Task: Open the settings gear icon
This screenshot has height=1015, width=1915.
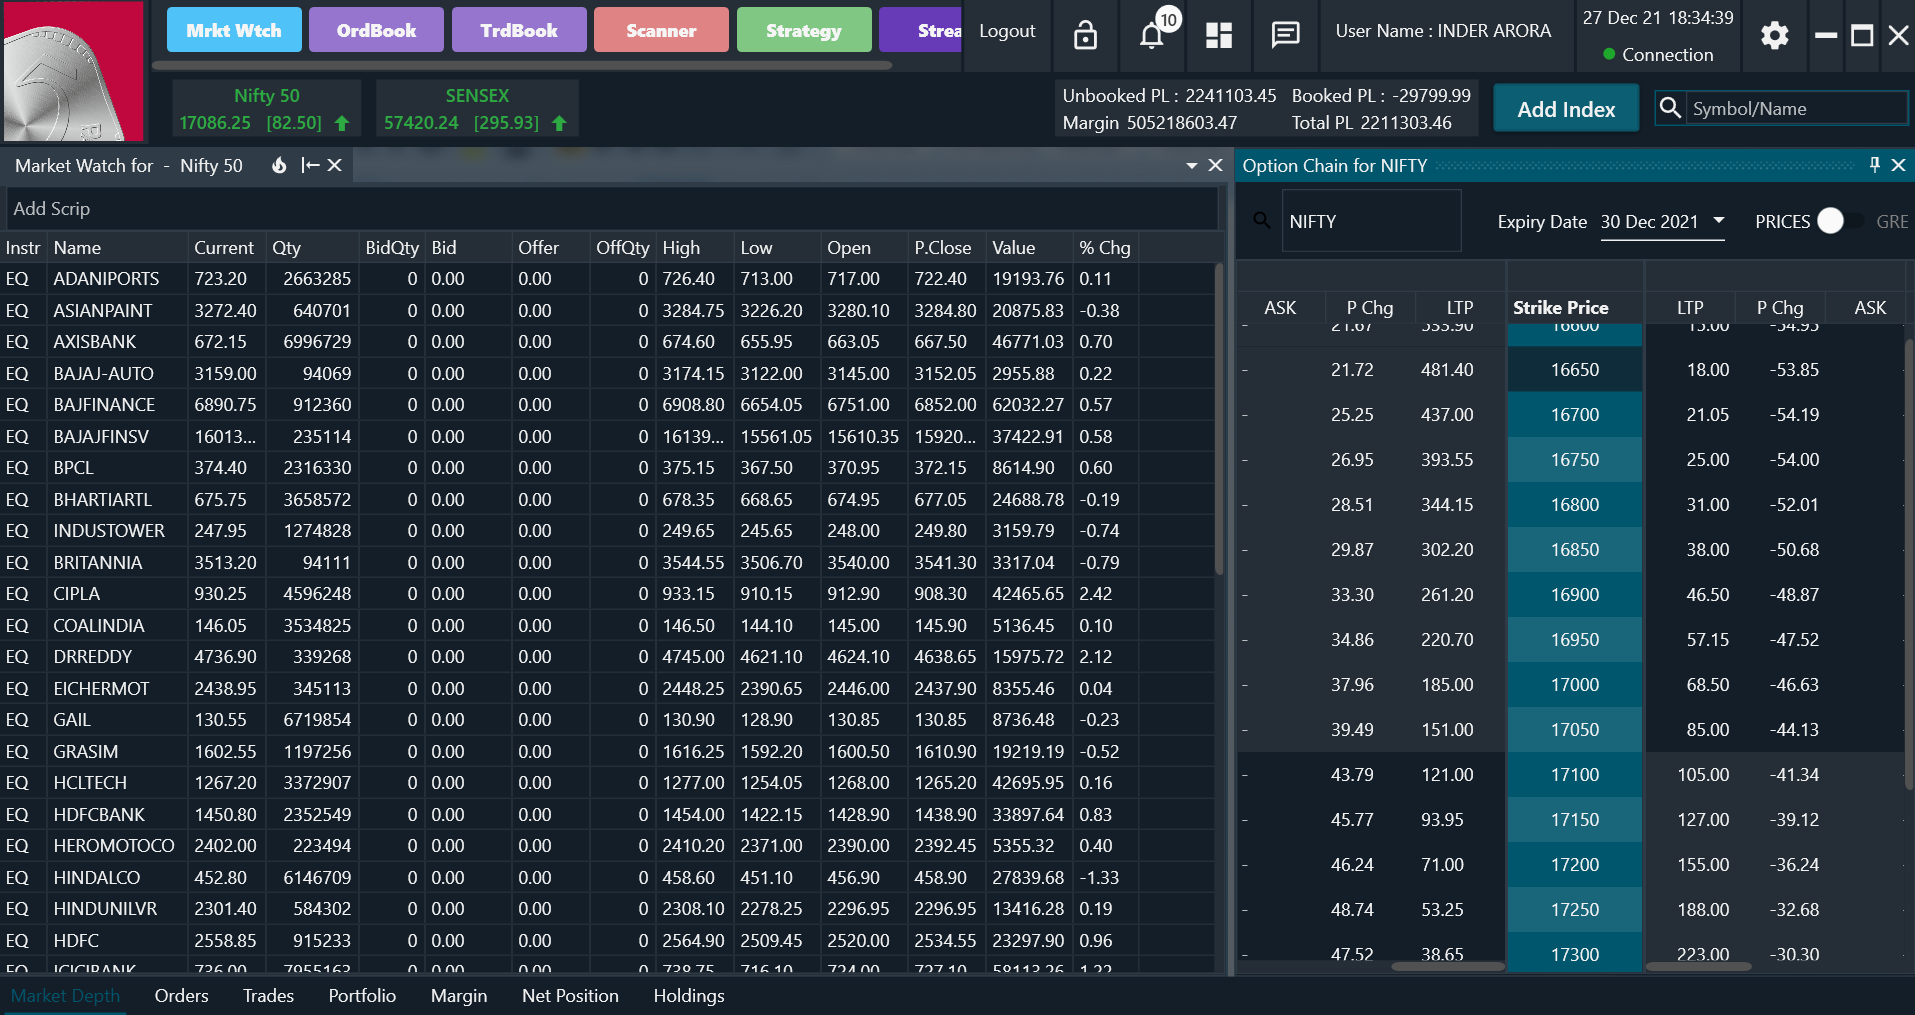Action: (1774, 35)
